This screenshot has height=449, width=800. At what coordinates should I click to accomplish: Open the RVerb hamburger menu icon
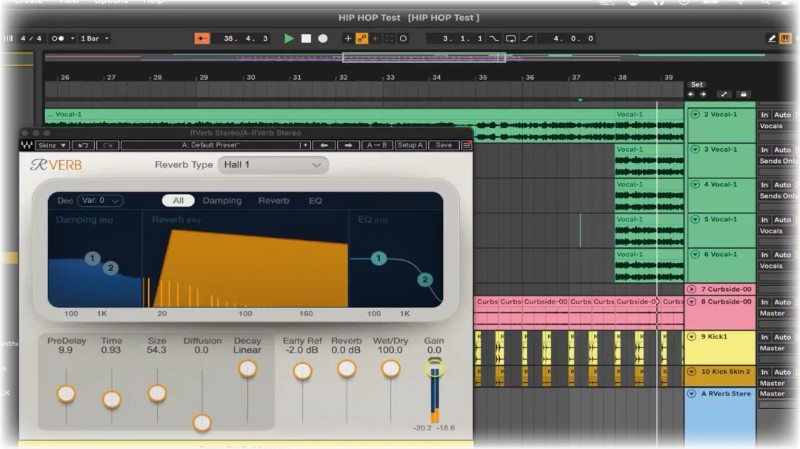point(466,145)
